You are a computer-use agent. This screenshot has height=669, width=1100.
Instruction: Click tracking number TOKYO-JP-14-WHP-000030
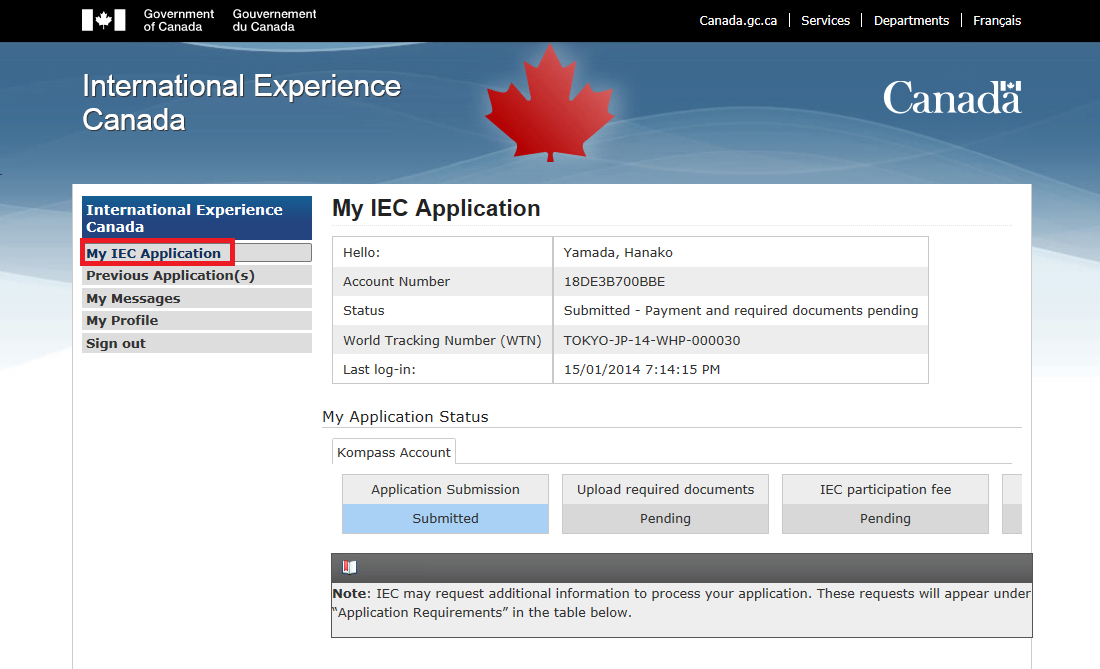pos(652,341)
